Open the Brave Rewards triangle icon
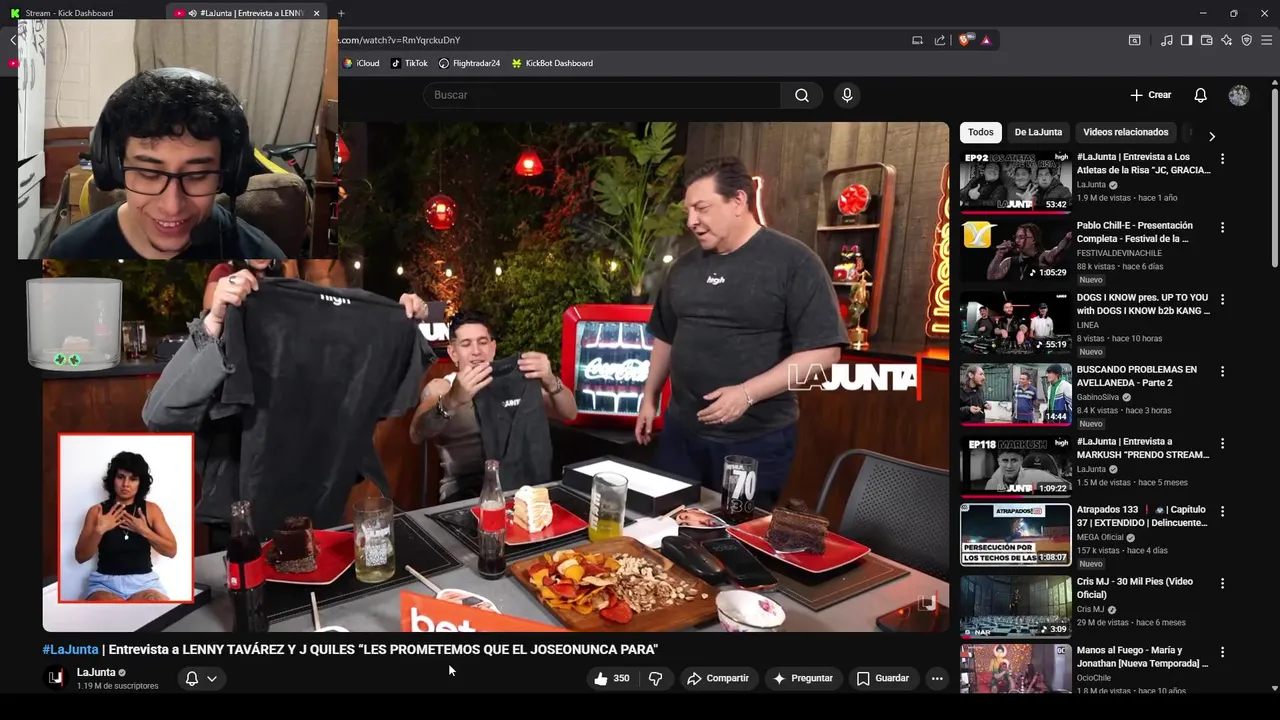The width and height of the screenshot is (1280, 720). [x=986, y=40]
